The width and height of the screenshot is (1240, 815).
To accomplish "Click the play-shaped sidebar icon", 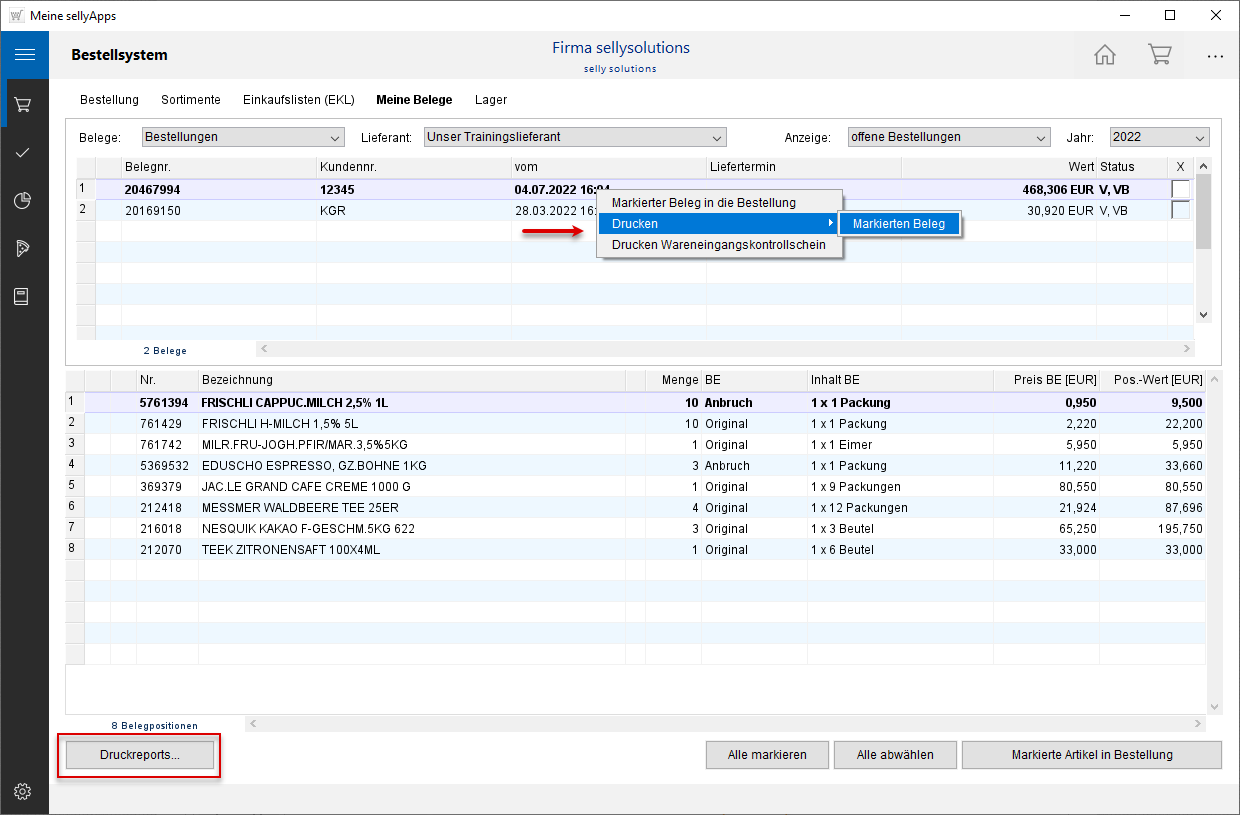I will (x=24, y=248).
